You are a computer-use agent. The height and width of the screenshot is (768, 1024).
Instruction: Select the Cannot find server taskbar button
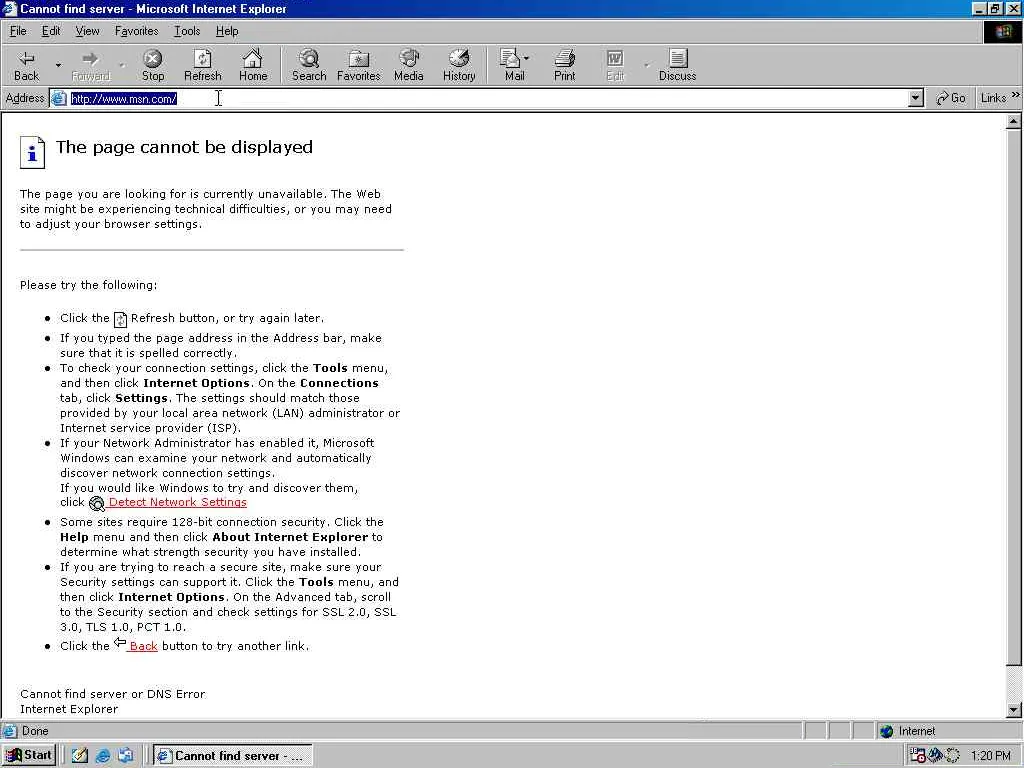(x=232, y=756)
